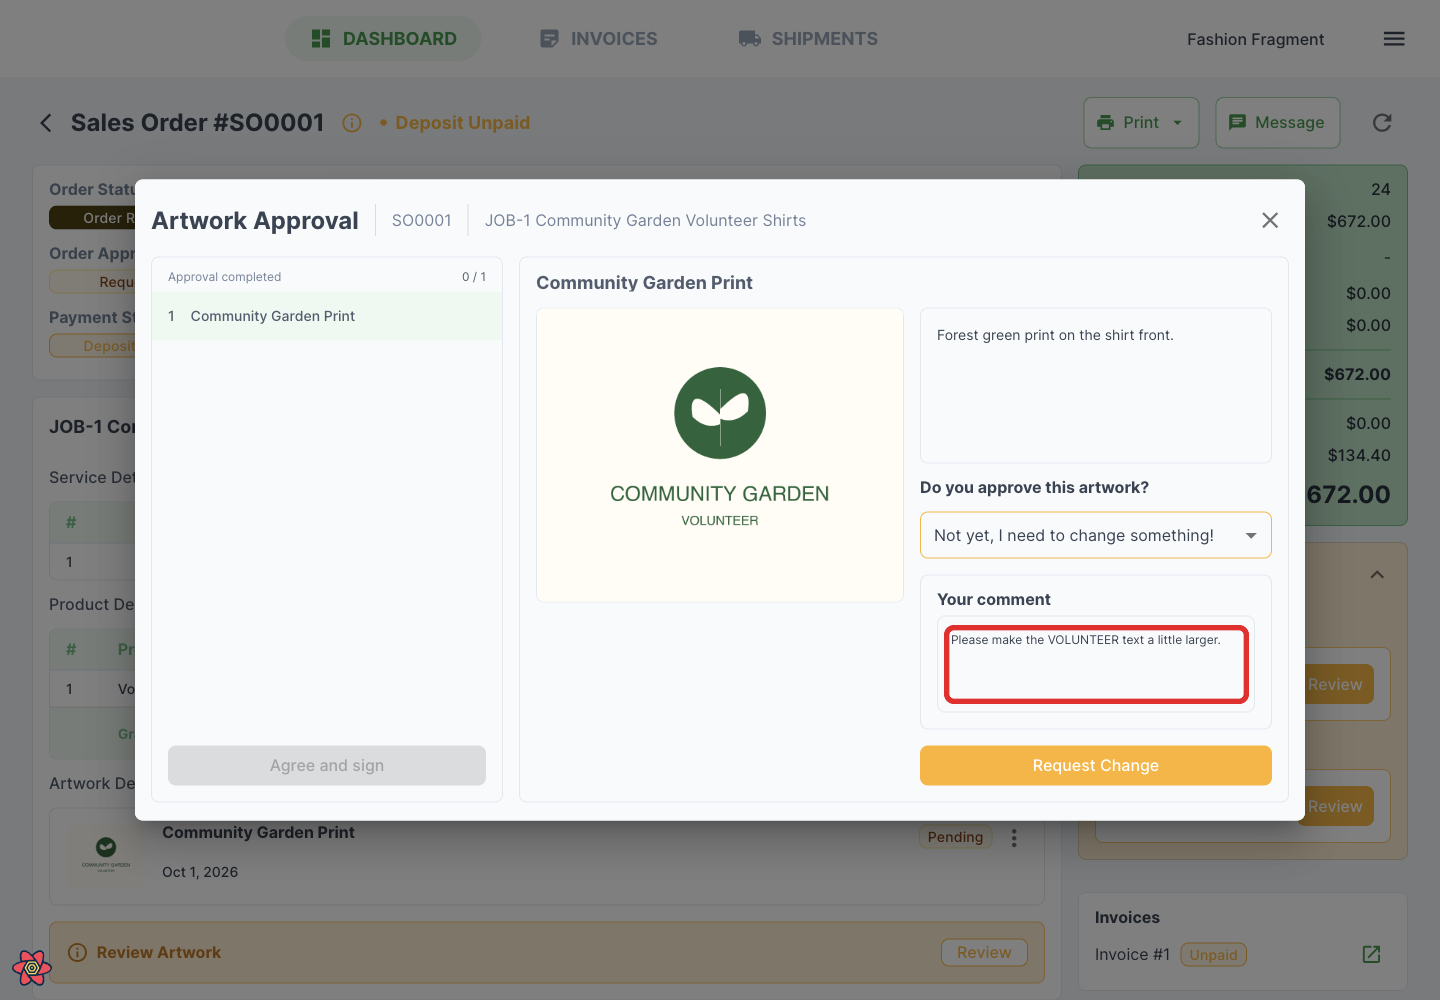Switch to the Invoices tab
This screenshot has width=1440, height=1000.
[598, 38]
